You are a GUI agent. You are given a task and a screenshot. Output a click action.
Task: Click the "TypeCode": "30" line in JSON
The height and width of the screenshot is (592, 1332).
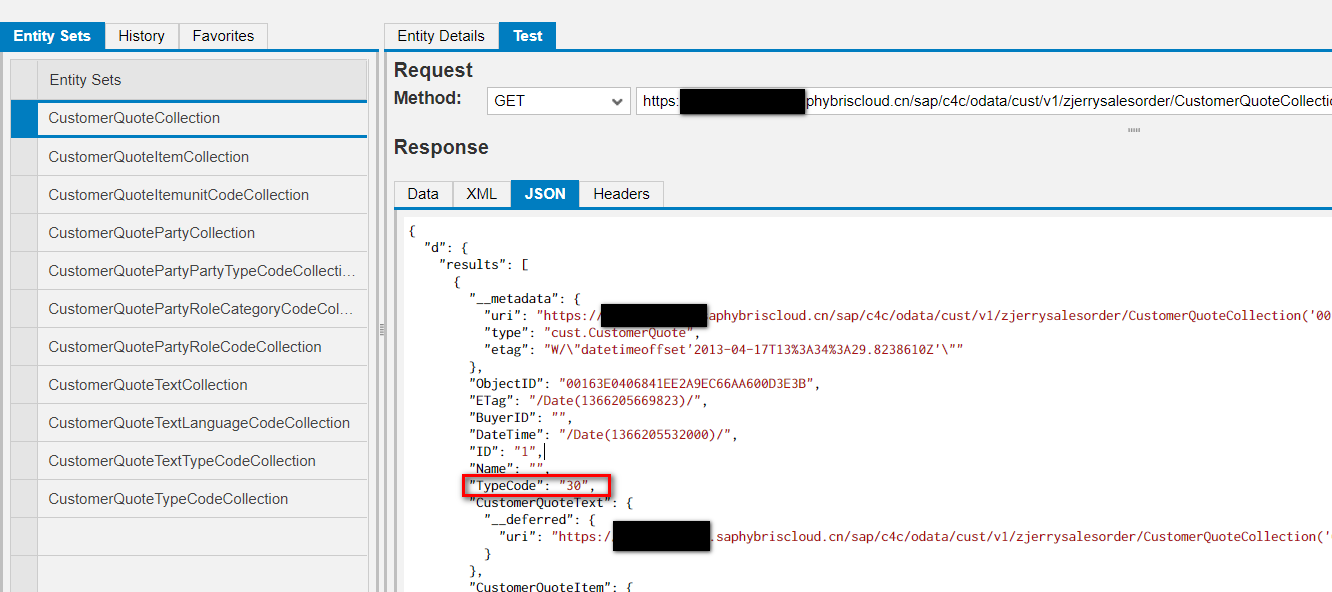(x=532, y=485)
